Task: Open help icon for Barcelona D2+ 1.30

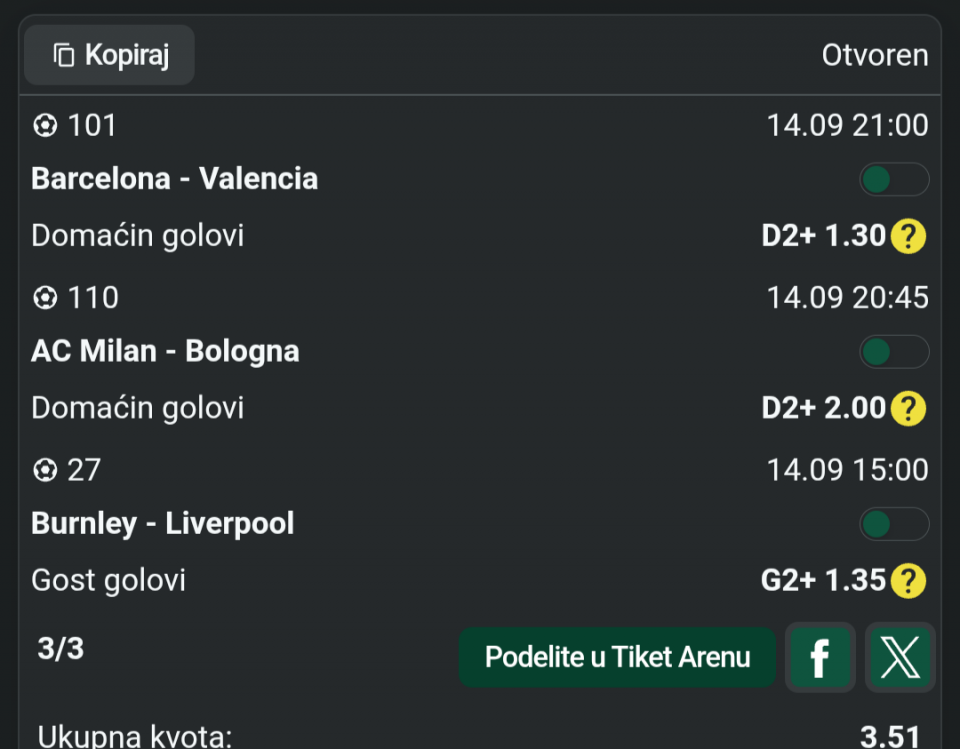Action: click(908, 236)
